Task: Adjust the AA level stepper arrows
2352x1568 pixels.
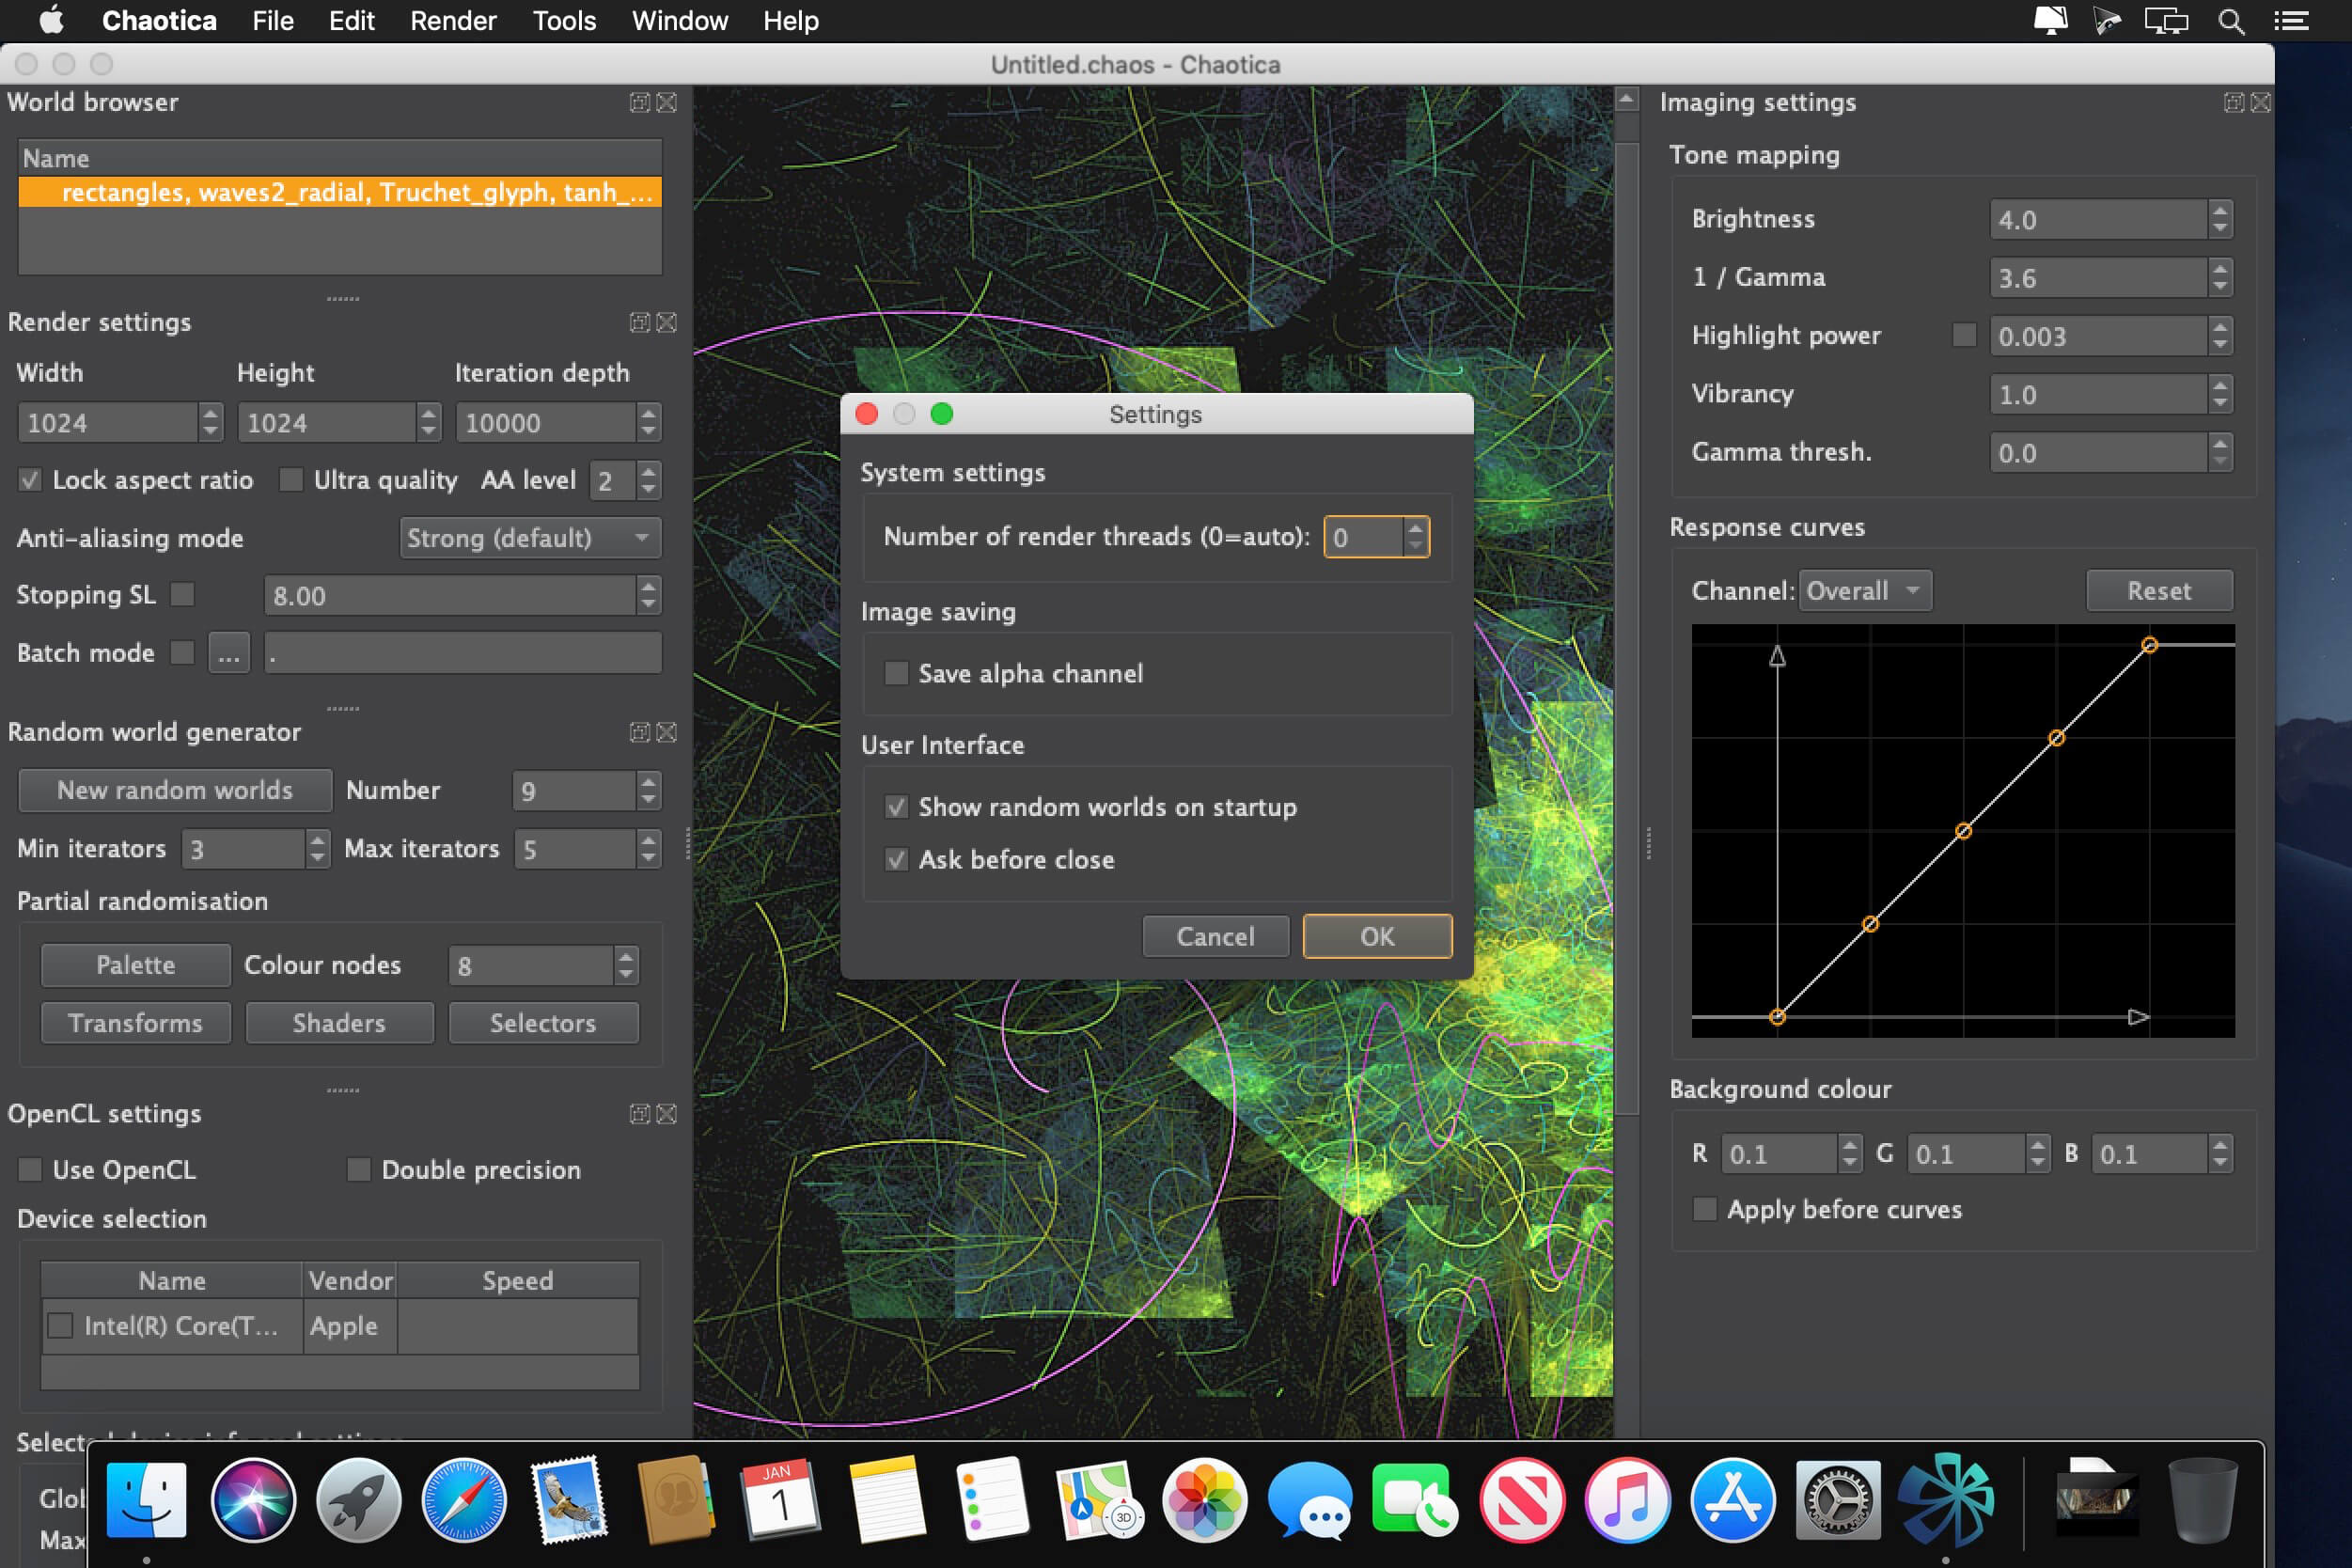Action: pos(649,480)
